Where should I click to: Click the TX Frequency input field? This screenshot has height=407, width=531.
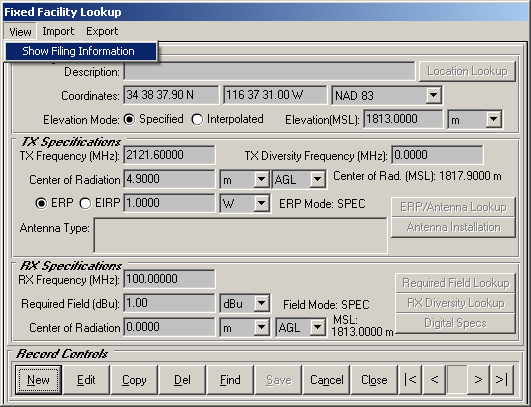pyautogui.click(x=169, y=155)
